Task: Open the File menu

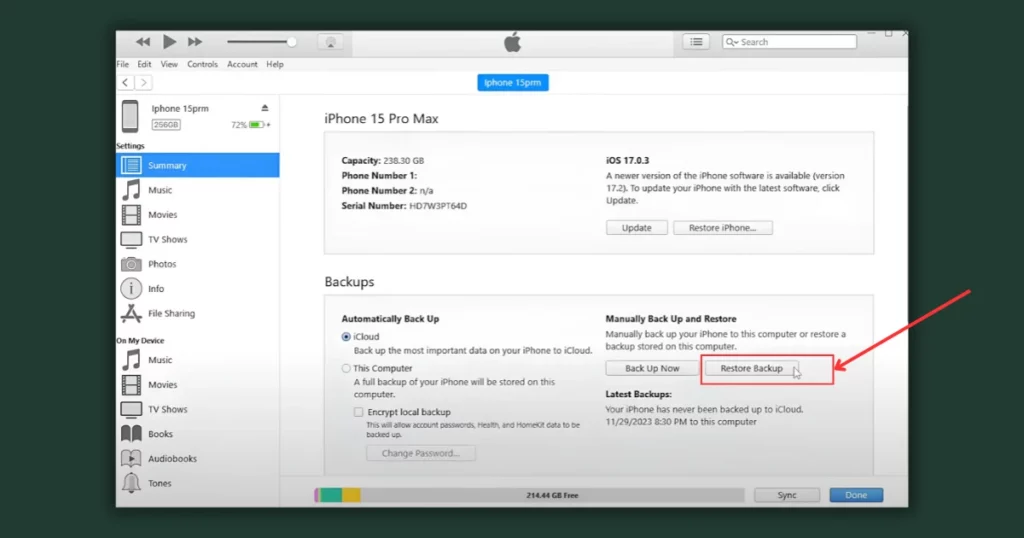Action: pyautogui.click(x=123, y=64)
